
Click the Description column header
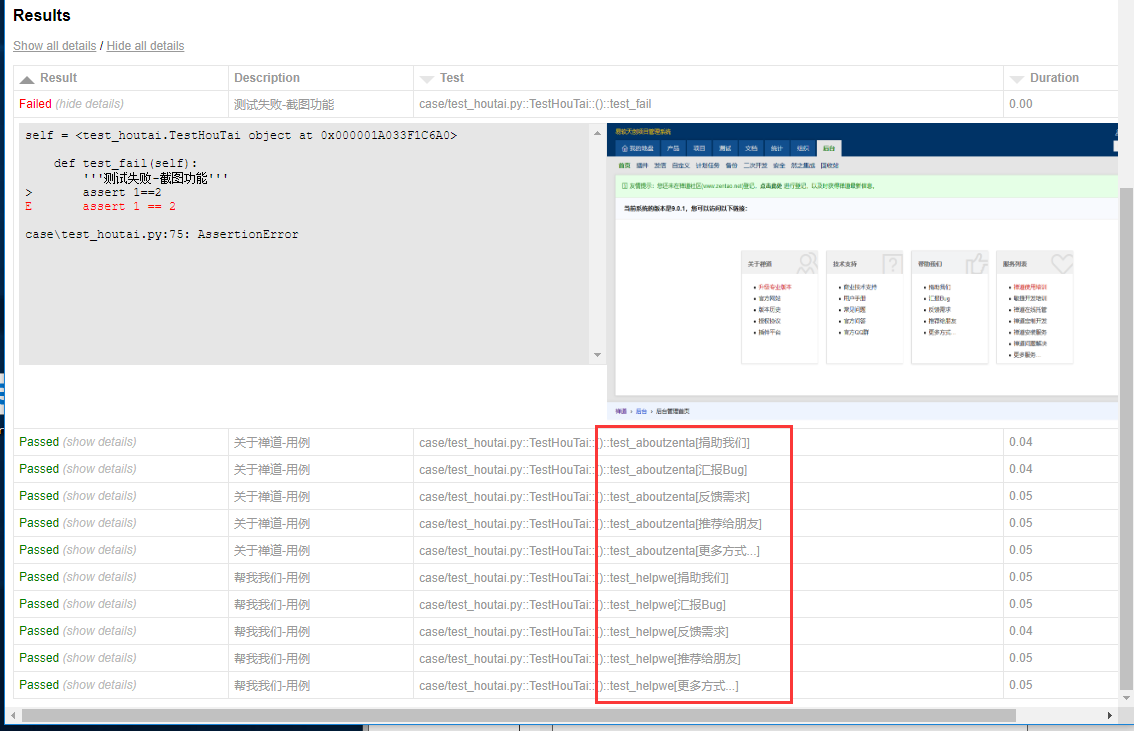[x=267, y=78]
